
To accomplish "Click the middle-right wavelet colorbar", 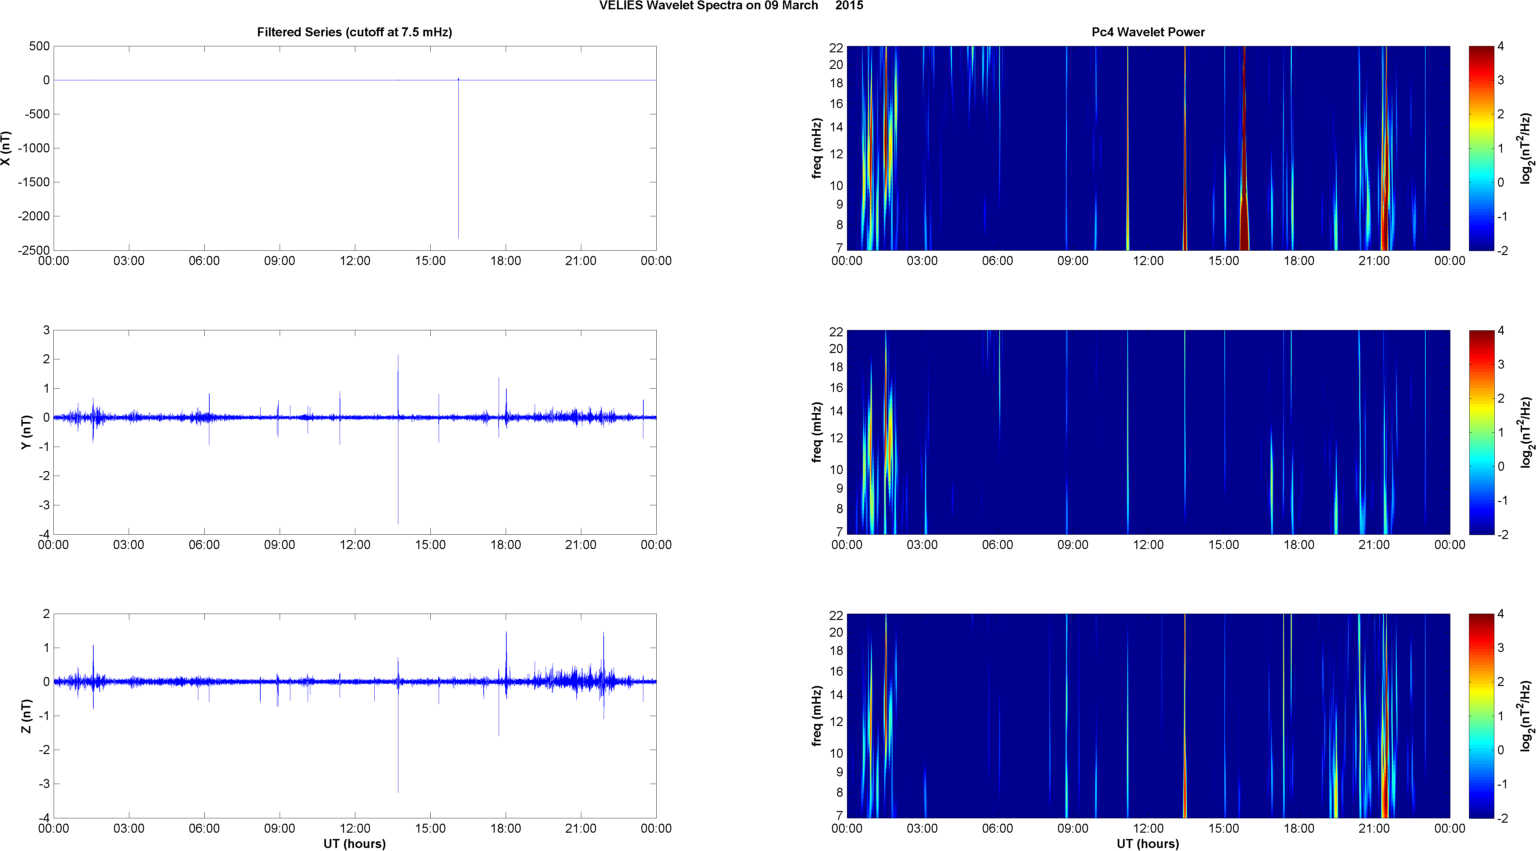I will click(1481, 432).
